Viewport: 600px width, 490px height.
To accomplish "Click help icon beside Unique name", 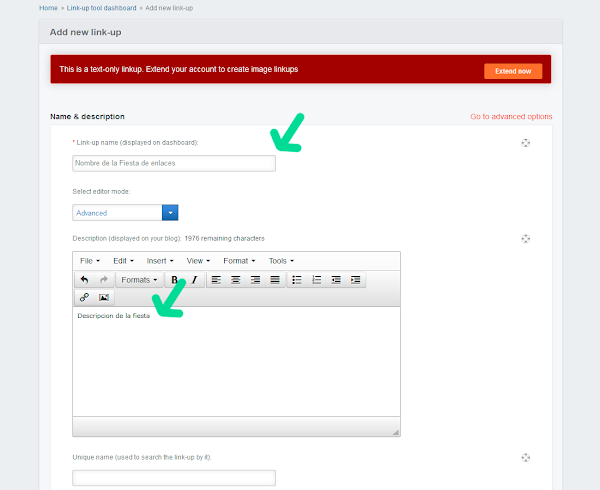I will 526,457.
